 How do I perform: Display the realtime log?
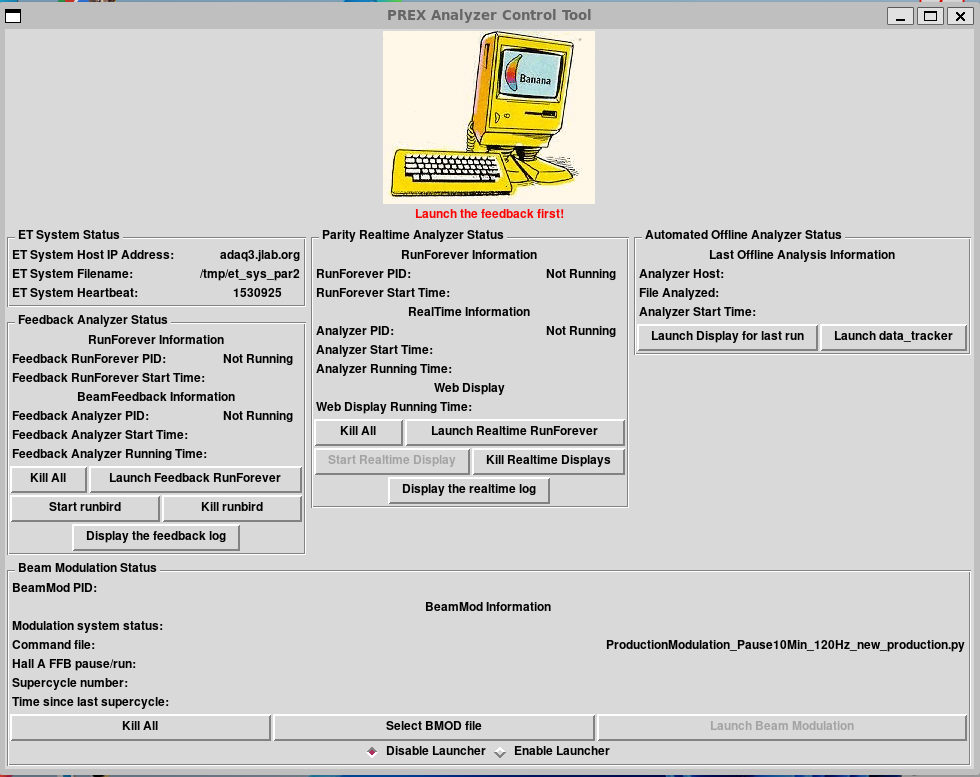click(469, 490)
